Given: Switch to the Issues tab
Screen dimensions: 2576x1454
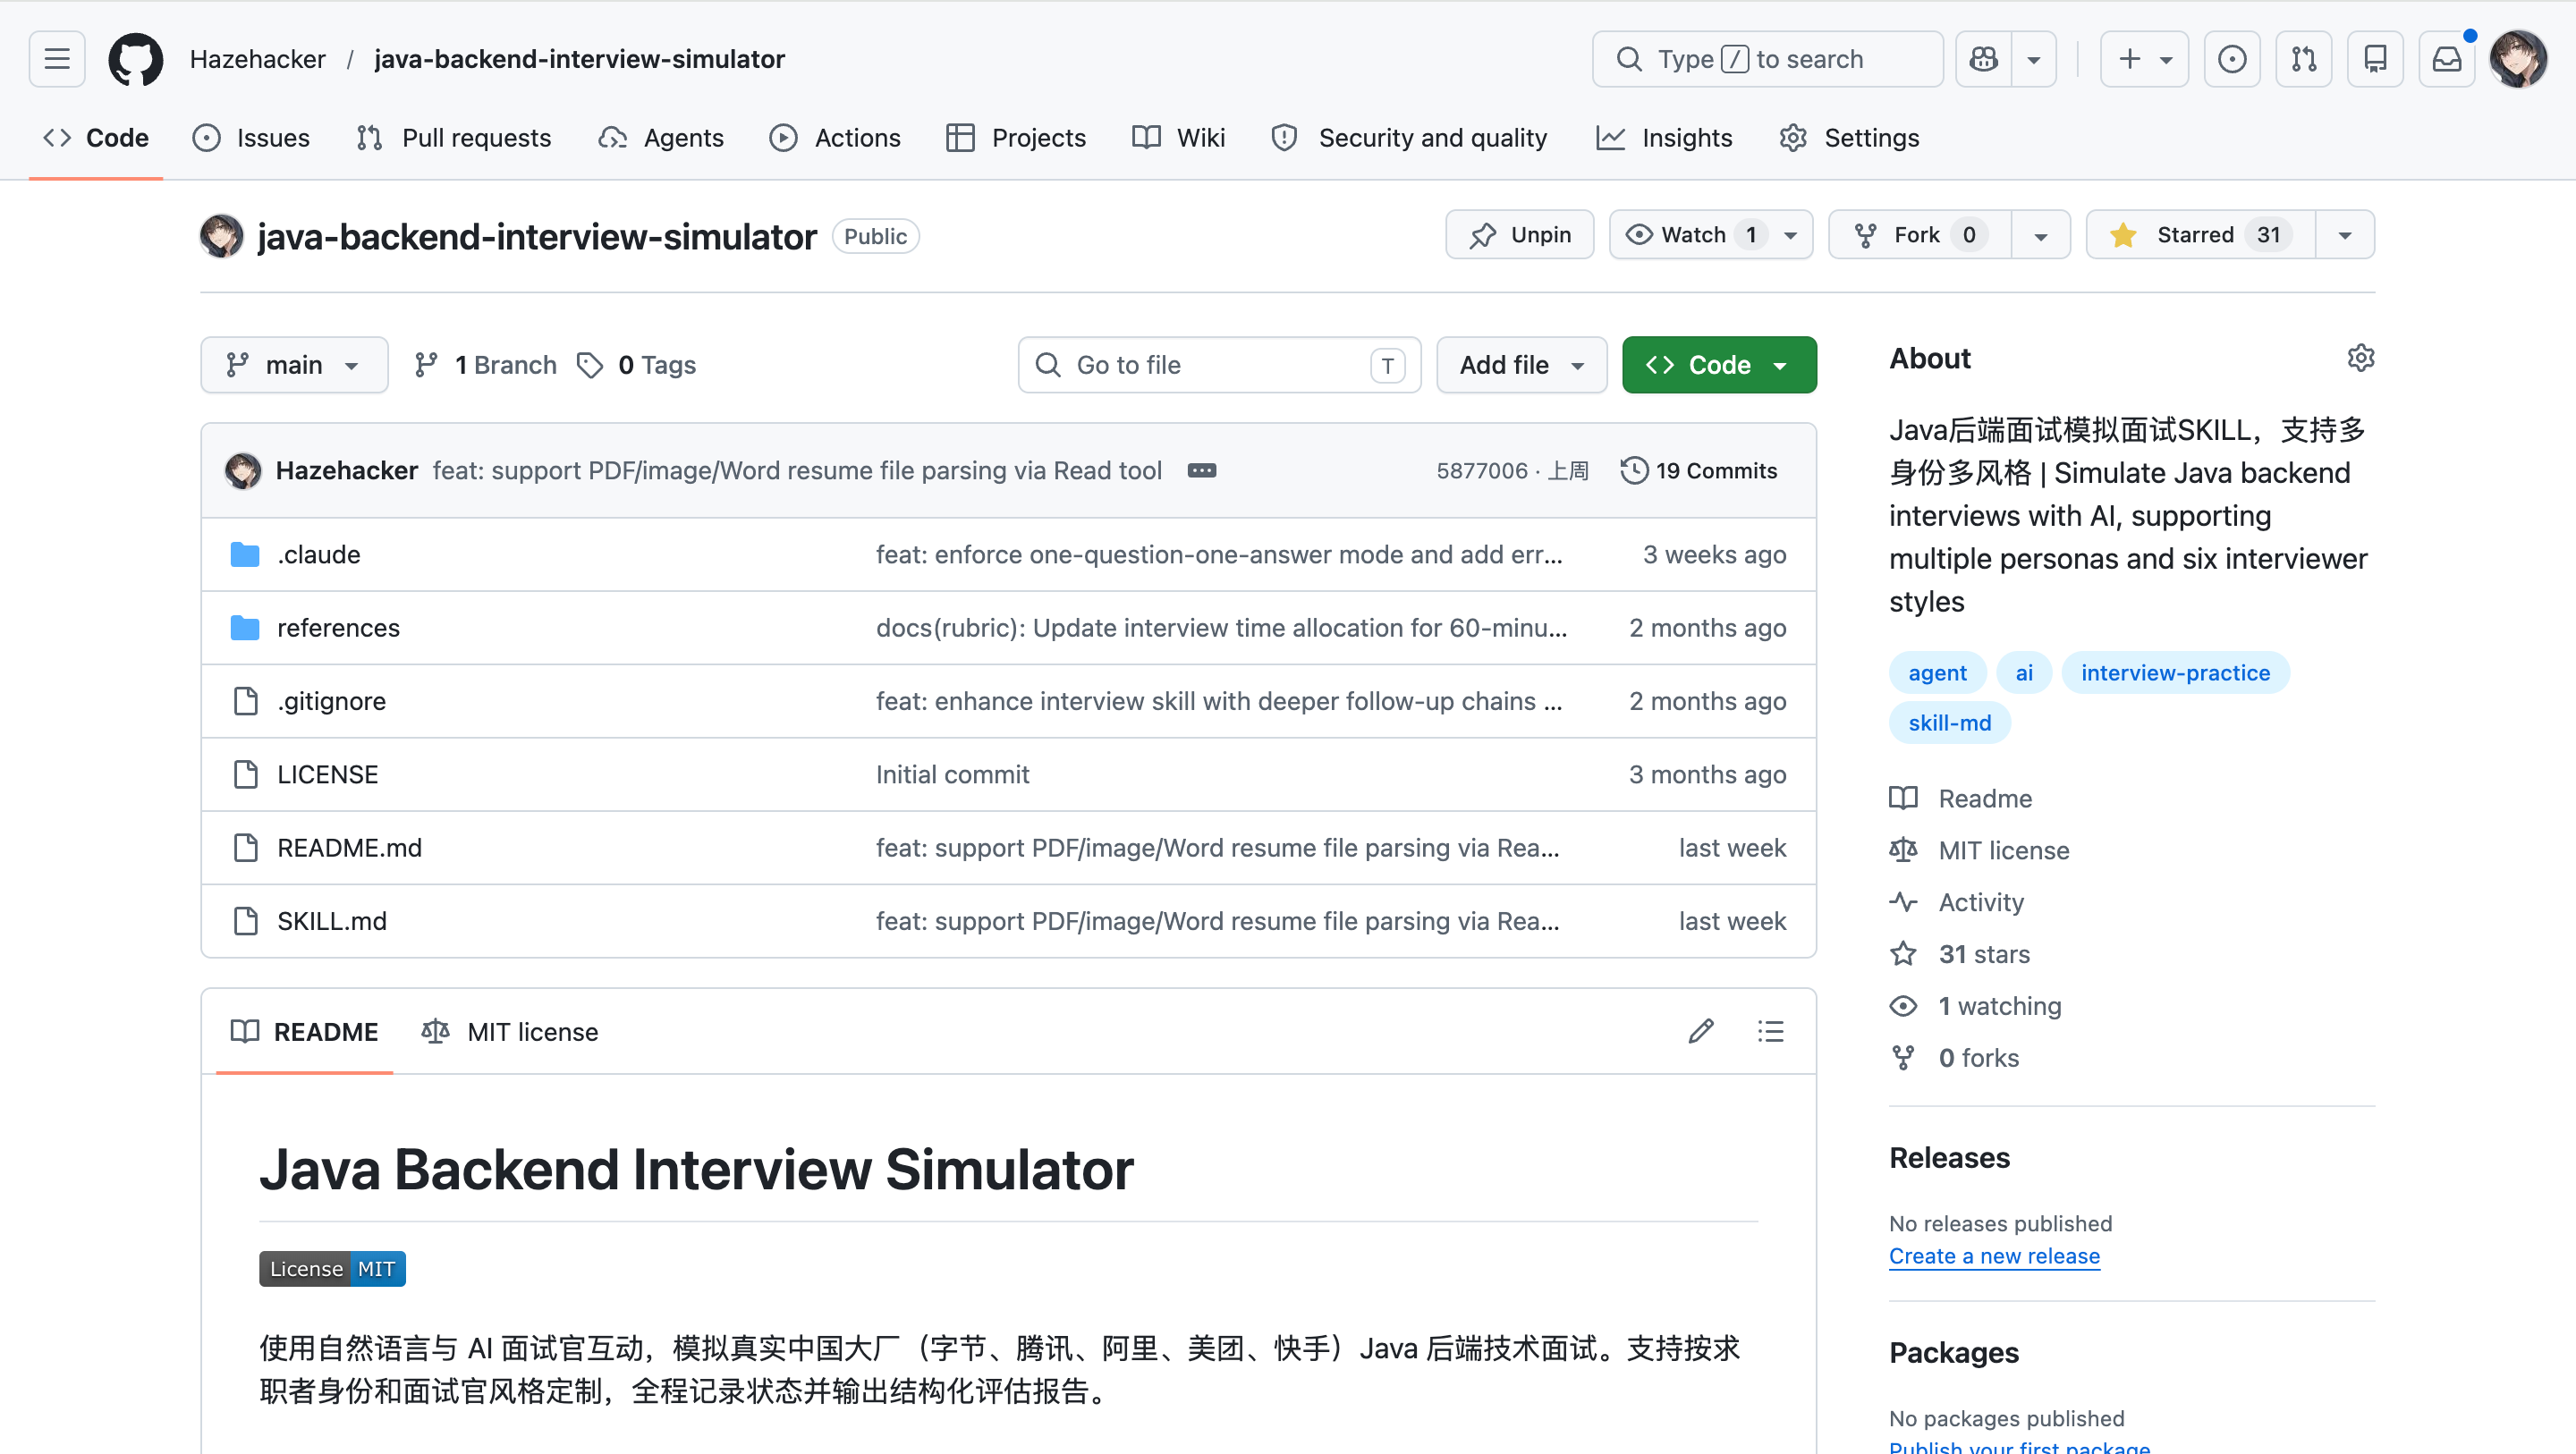Looking at the screenshot, I should click(x=251, y=137).
